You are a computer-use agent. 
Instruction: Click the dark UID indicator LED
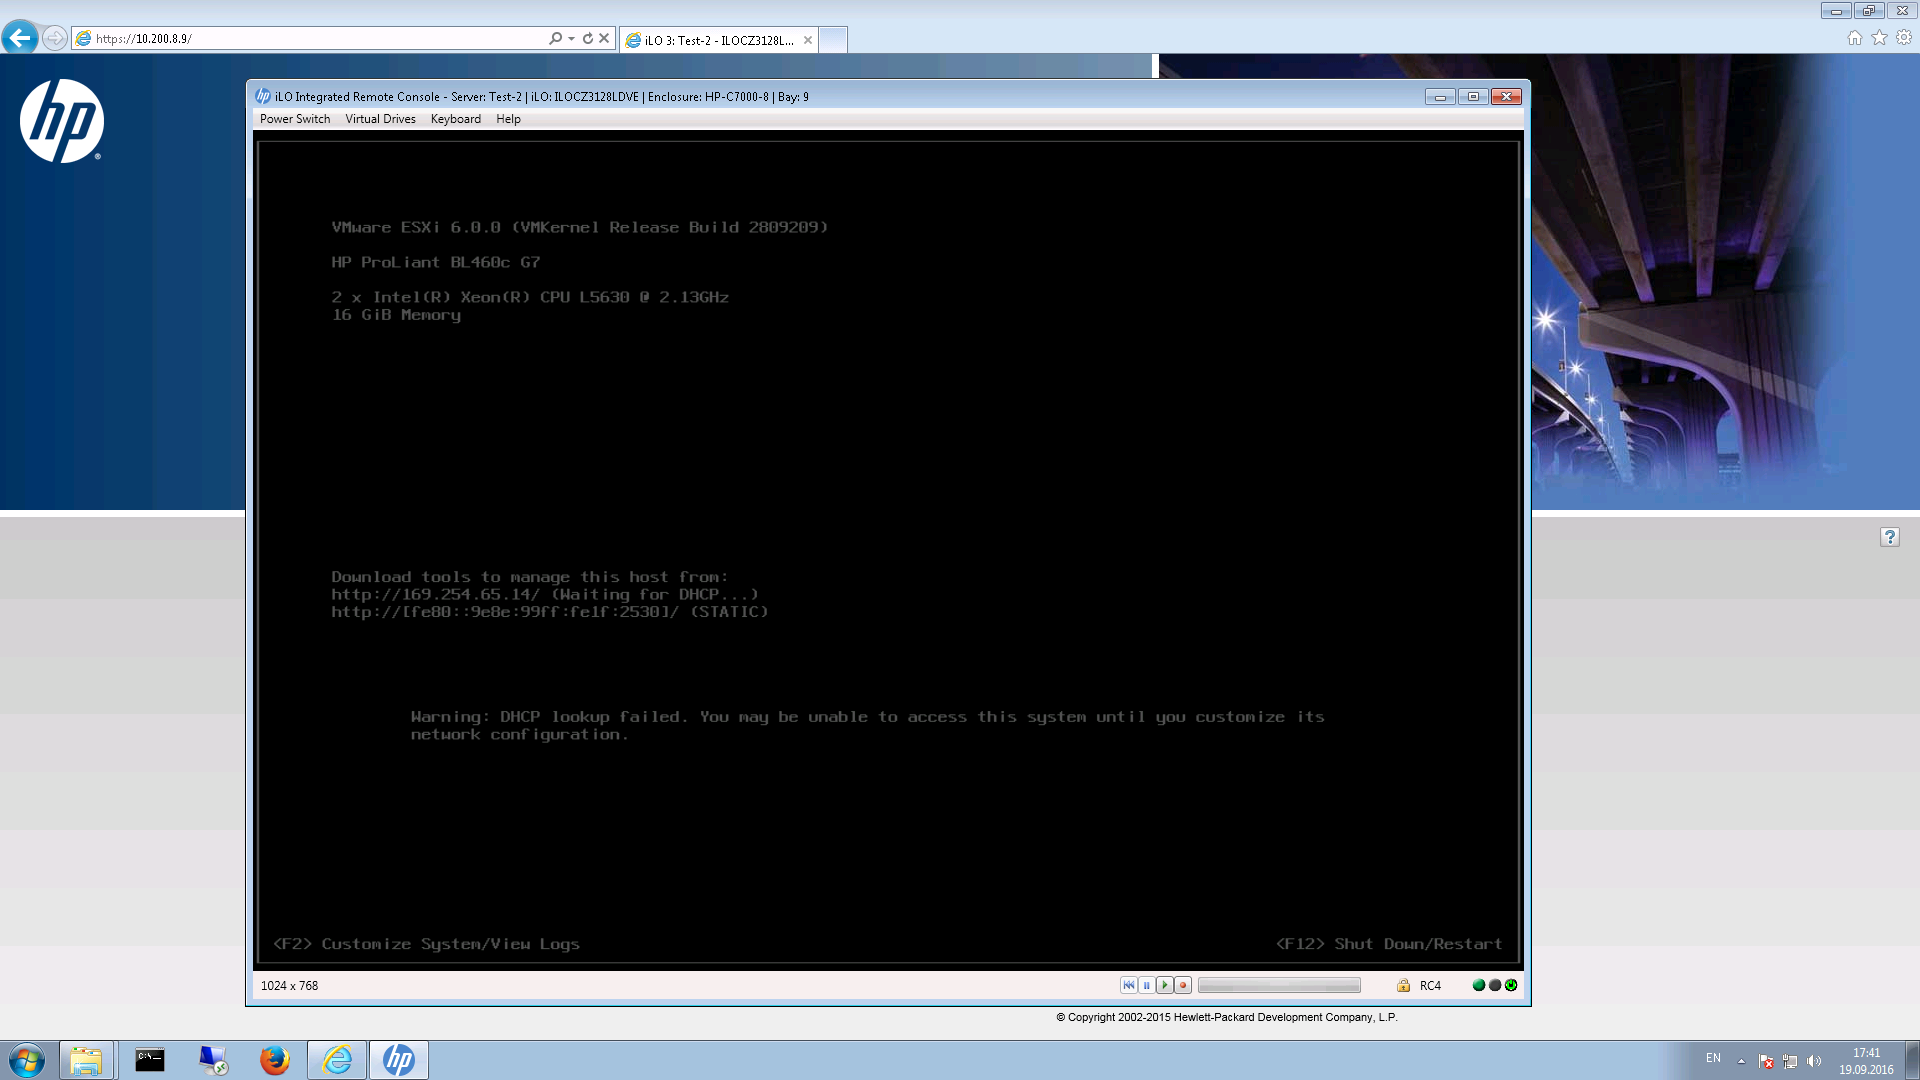point(1495,985)
